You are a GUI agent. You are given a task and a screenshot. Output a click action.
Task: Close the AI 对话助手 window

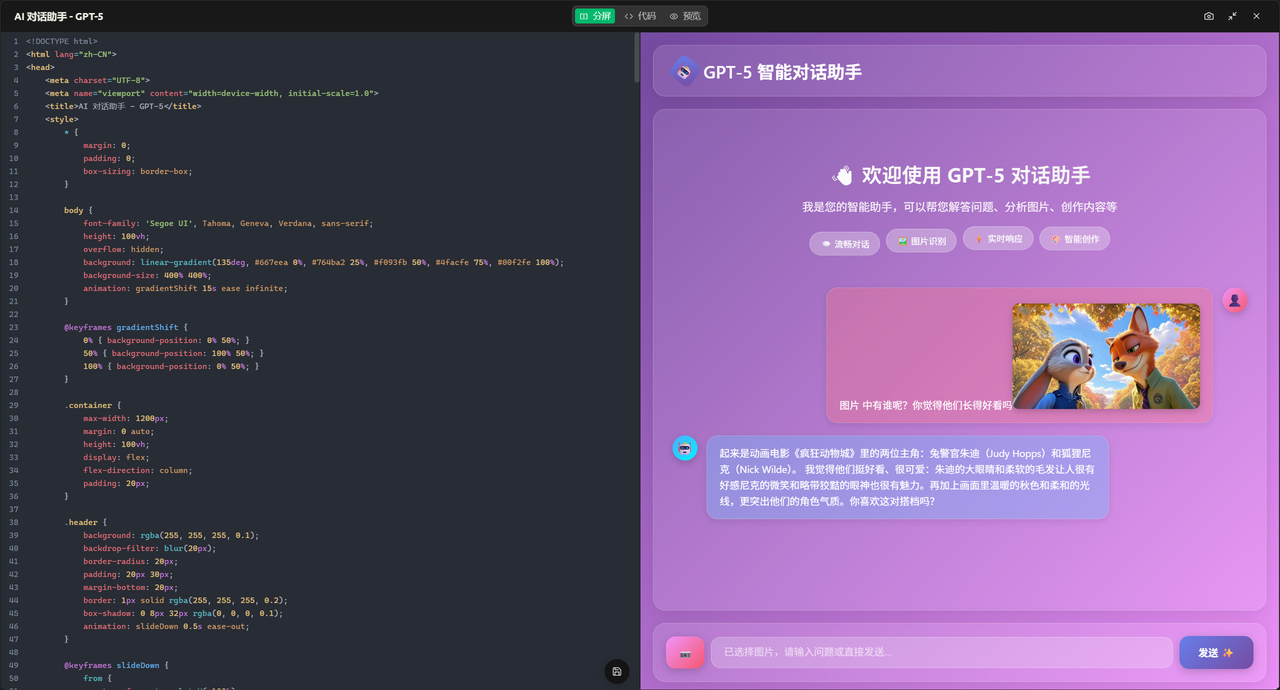(x=1257, y=16)
